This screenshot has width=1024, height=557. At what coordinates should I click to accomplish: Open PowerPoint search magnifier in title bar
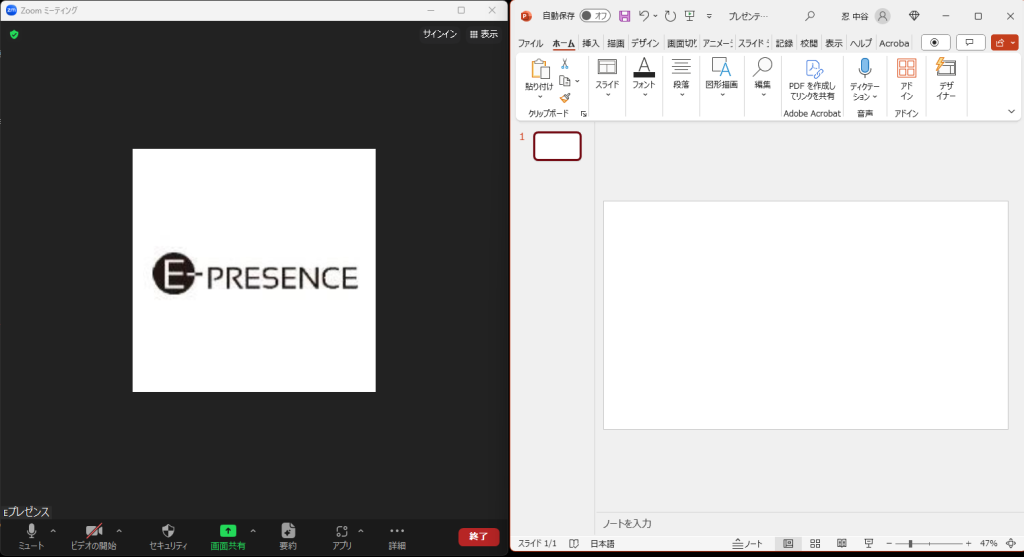810,16
